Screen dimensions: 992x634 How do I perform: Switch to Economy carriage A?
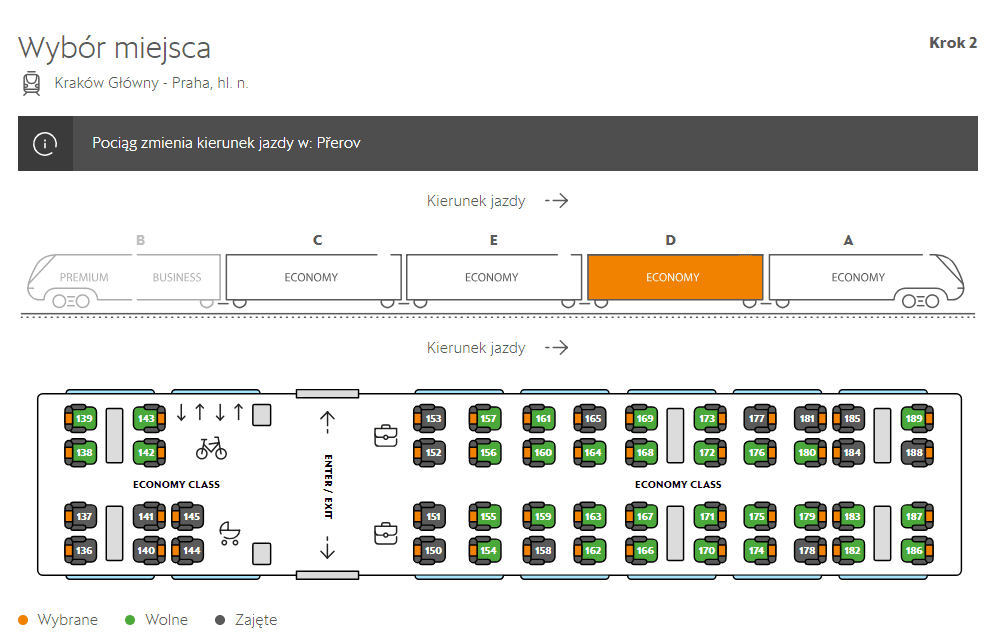point(865,277)
